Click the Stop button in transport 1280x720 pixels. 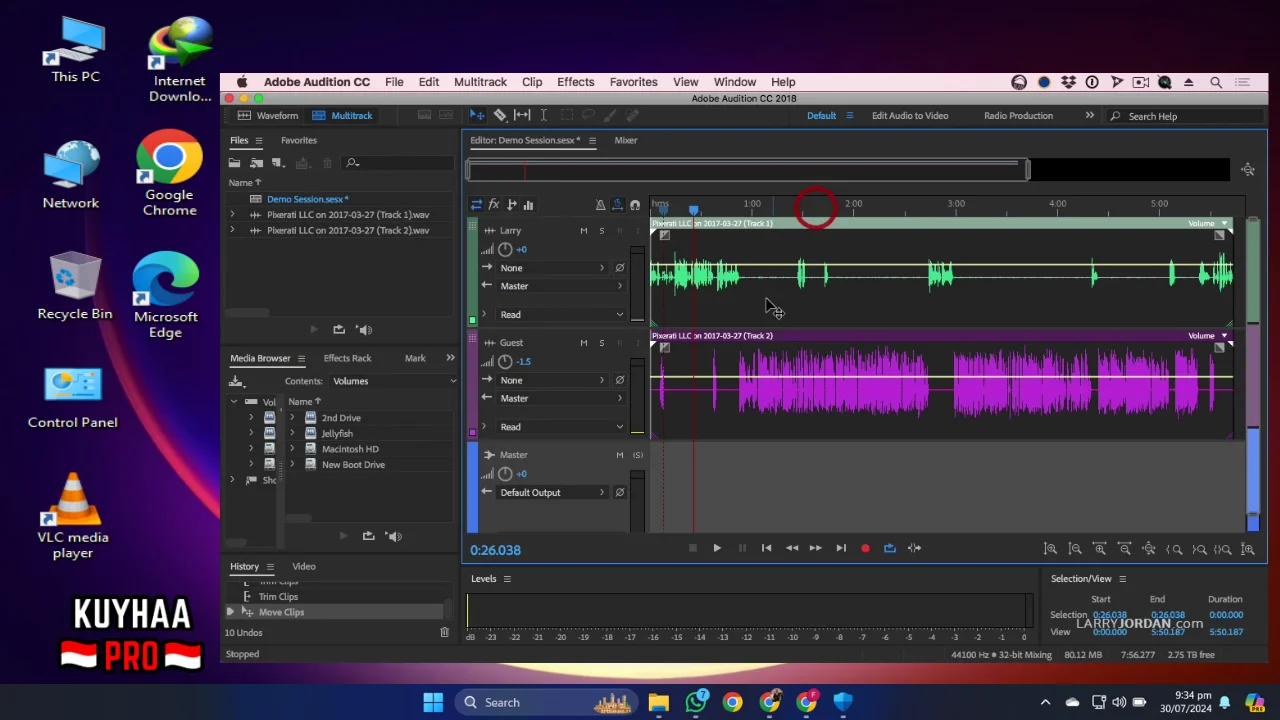[692, 548]
